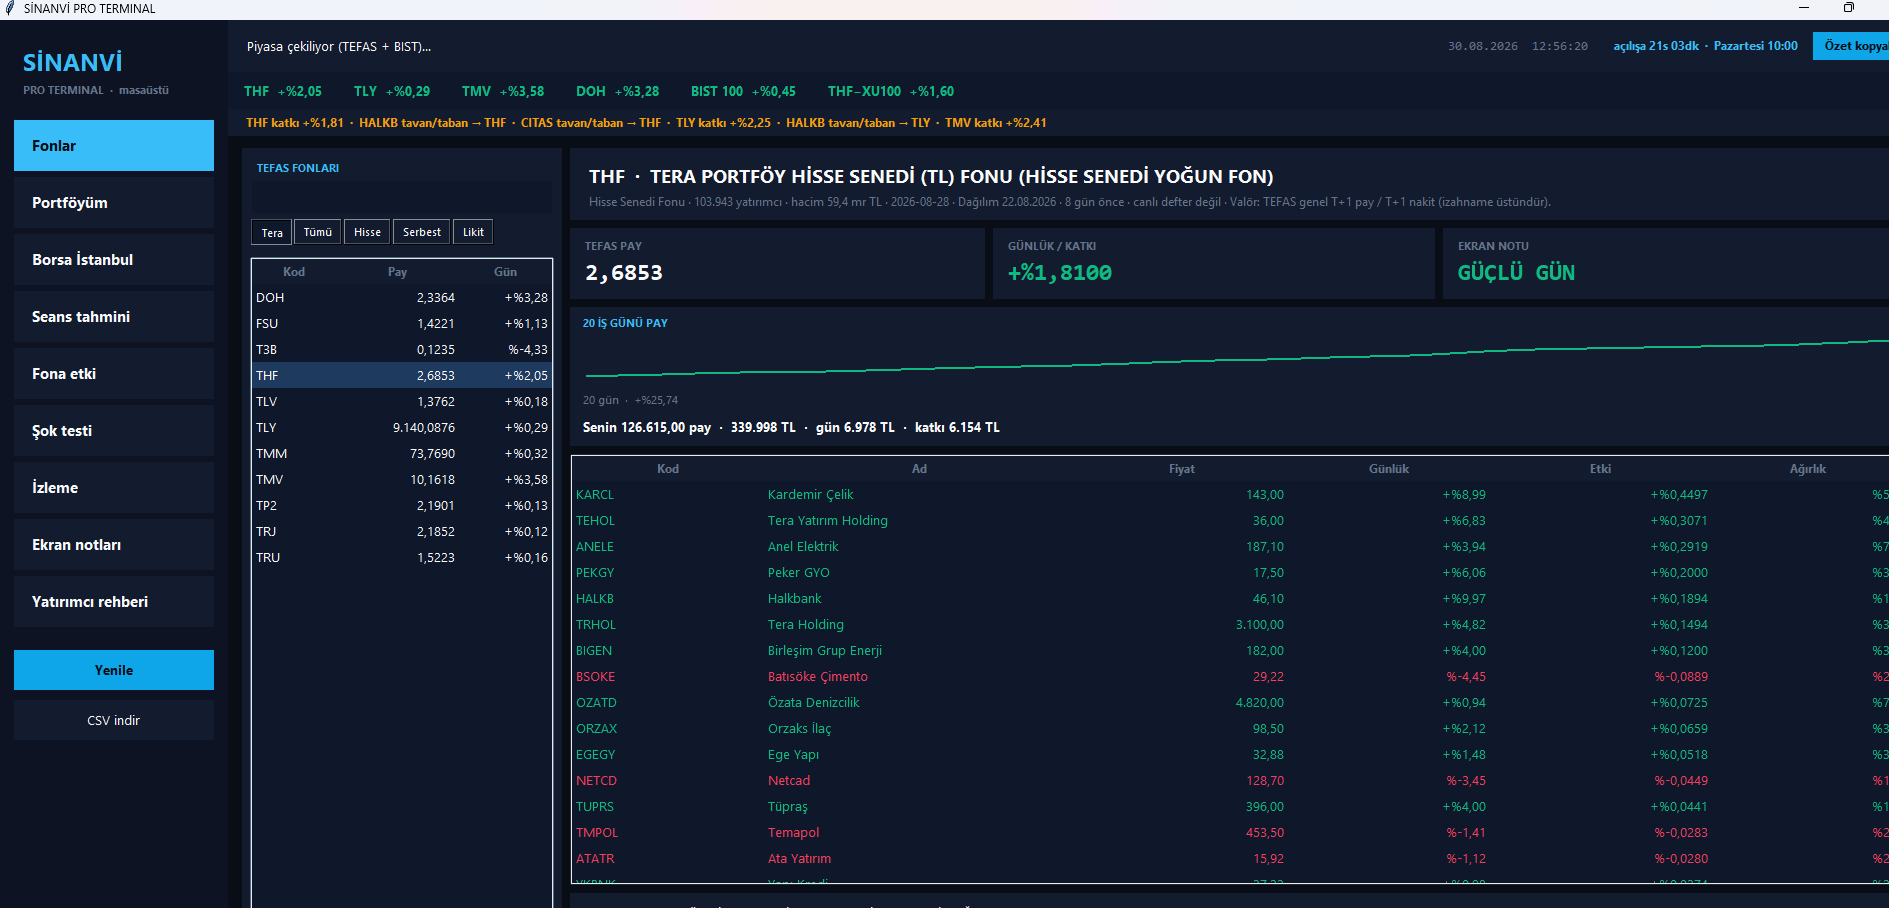Sort holdings by Ağırlık column header
This screenshot has height=908, width=1889.
tap(1807, 469)
